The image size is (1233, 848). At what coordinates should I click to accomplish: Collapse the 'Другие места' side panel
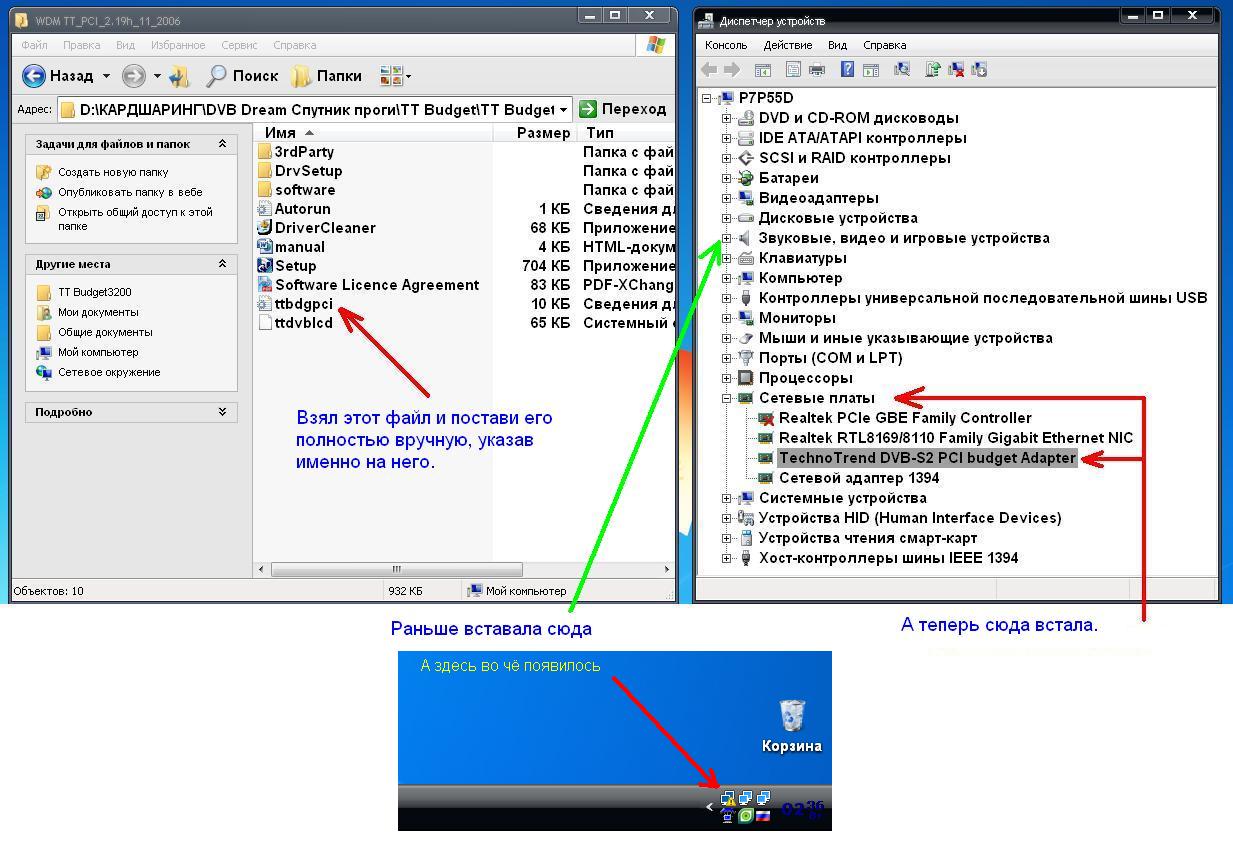point(222,264)
